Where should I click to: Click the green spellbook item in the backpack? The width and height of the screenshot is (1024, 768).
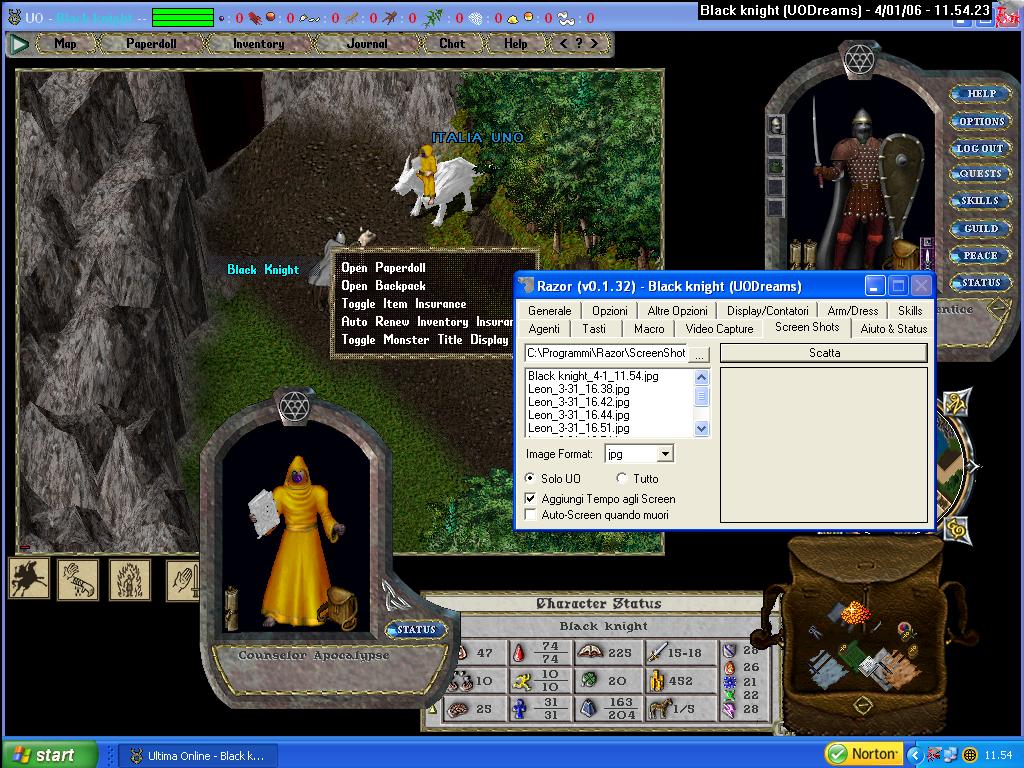point(850,656)
